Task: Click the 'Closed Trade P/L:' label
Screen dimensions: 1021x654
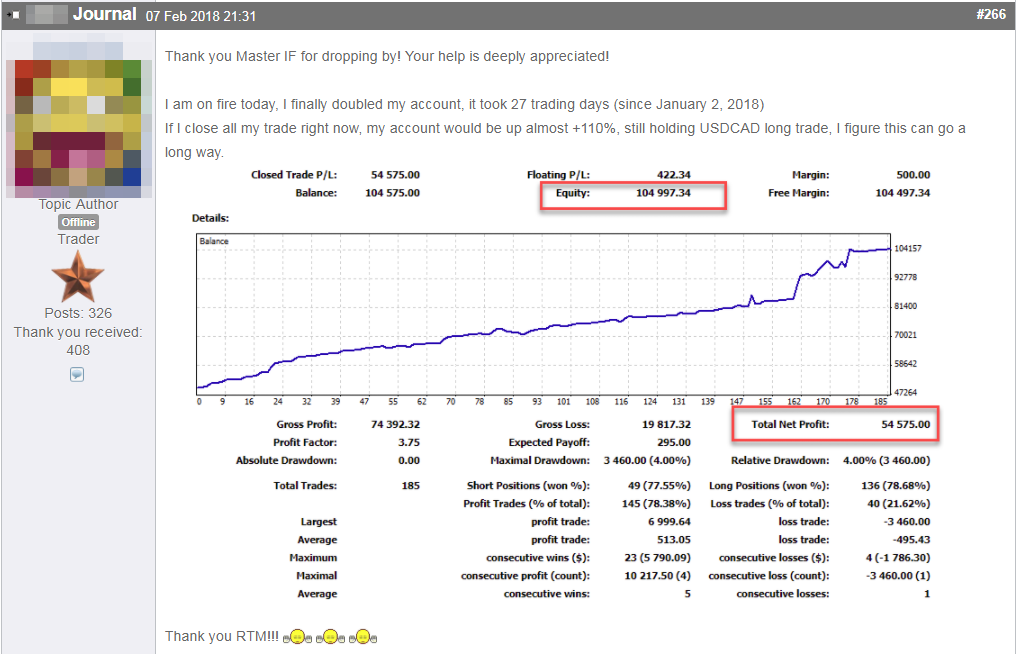Action: click(294, 175)
